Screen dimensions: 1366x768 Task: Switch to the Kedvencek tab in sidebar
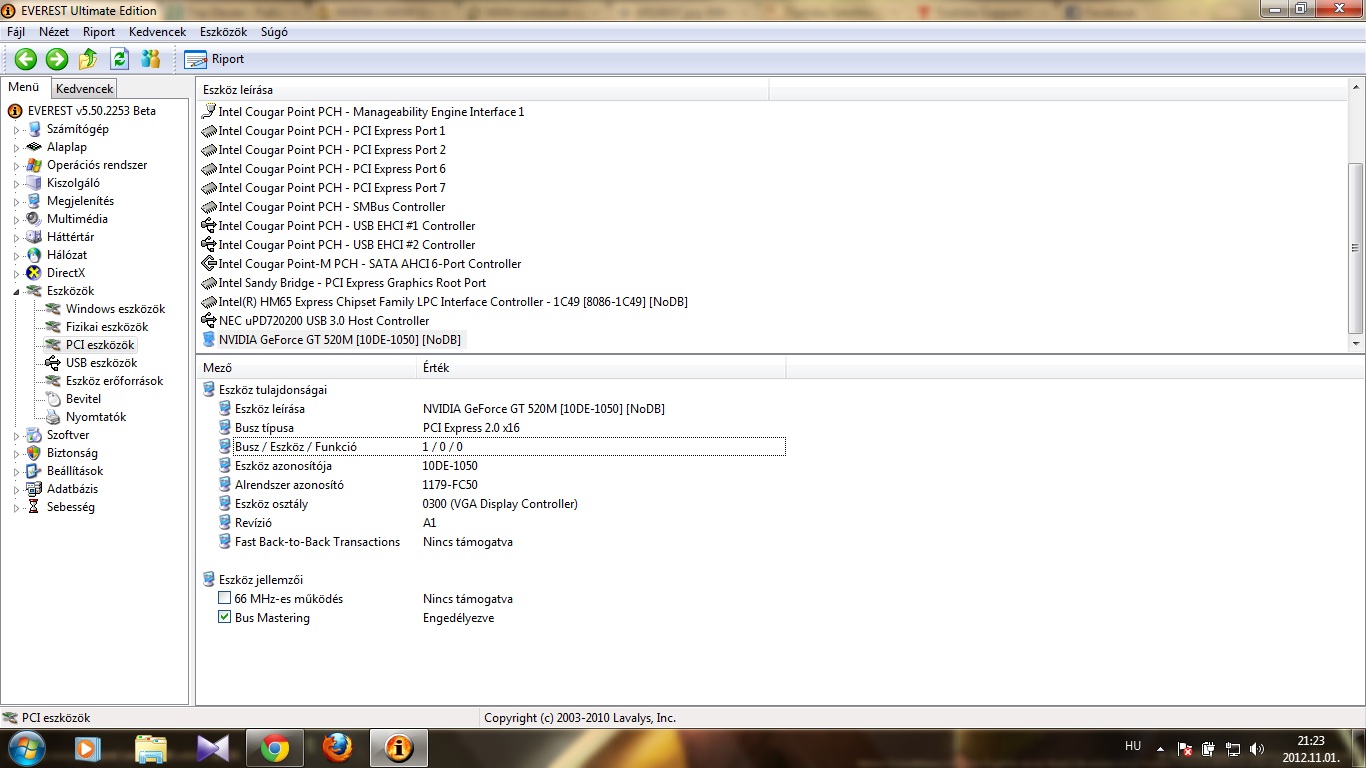point(85,89)
